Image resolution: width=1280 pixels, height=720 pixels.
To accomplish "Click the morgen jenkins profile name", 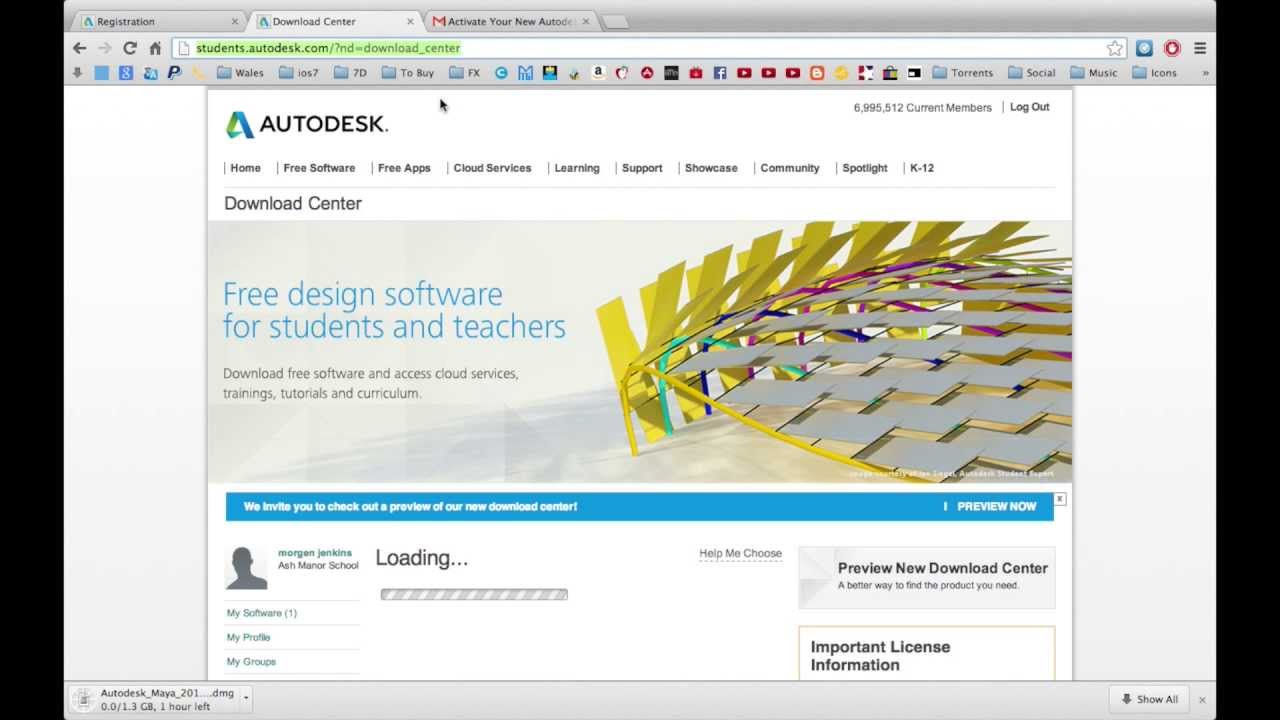I will click(x=315, y=553).
